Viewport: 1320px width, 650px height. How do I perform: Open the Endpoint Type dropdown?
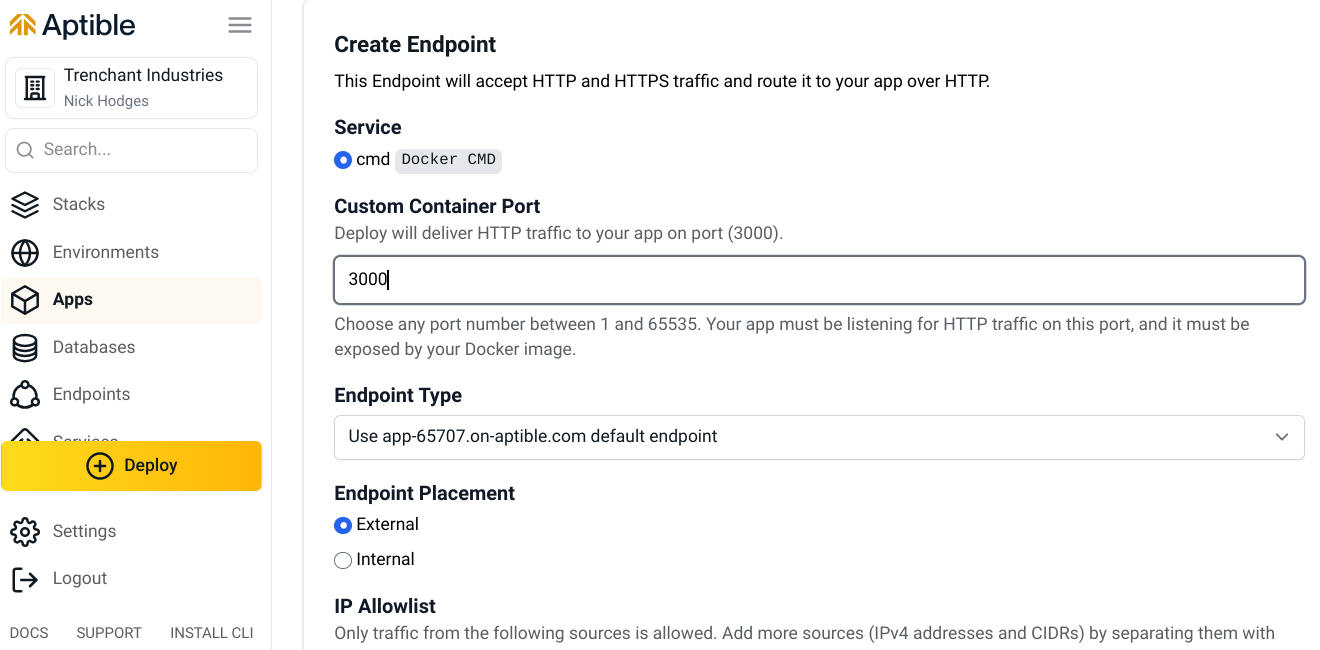(819, 437)
